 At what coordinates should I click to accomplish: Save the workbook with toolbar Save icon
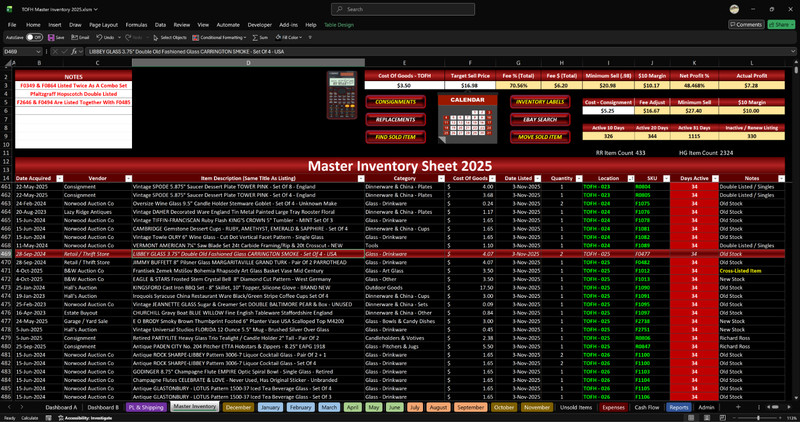click(x=51, y=37)
